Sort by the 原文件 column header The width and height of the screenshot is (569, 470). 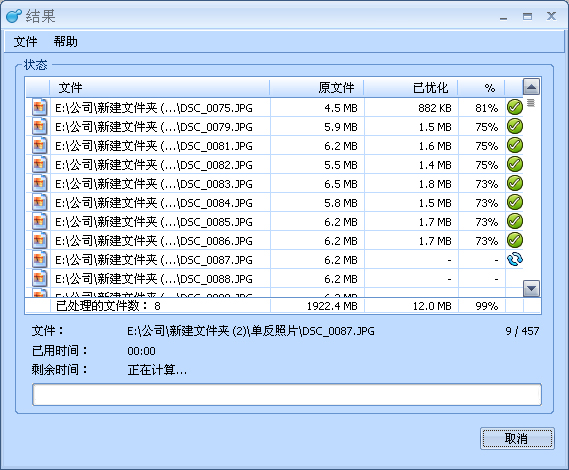(x=317, y=88)
